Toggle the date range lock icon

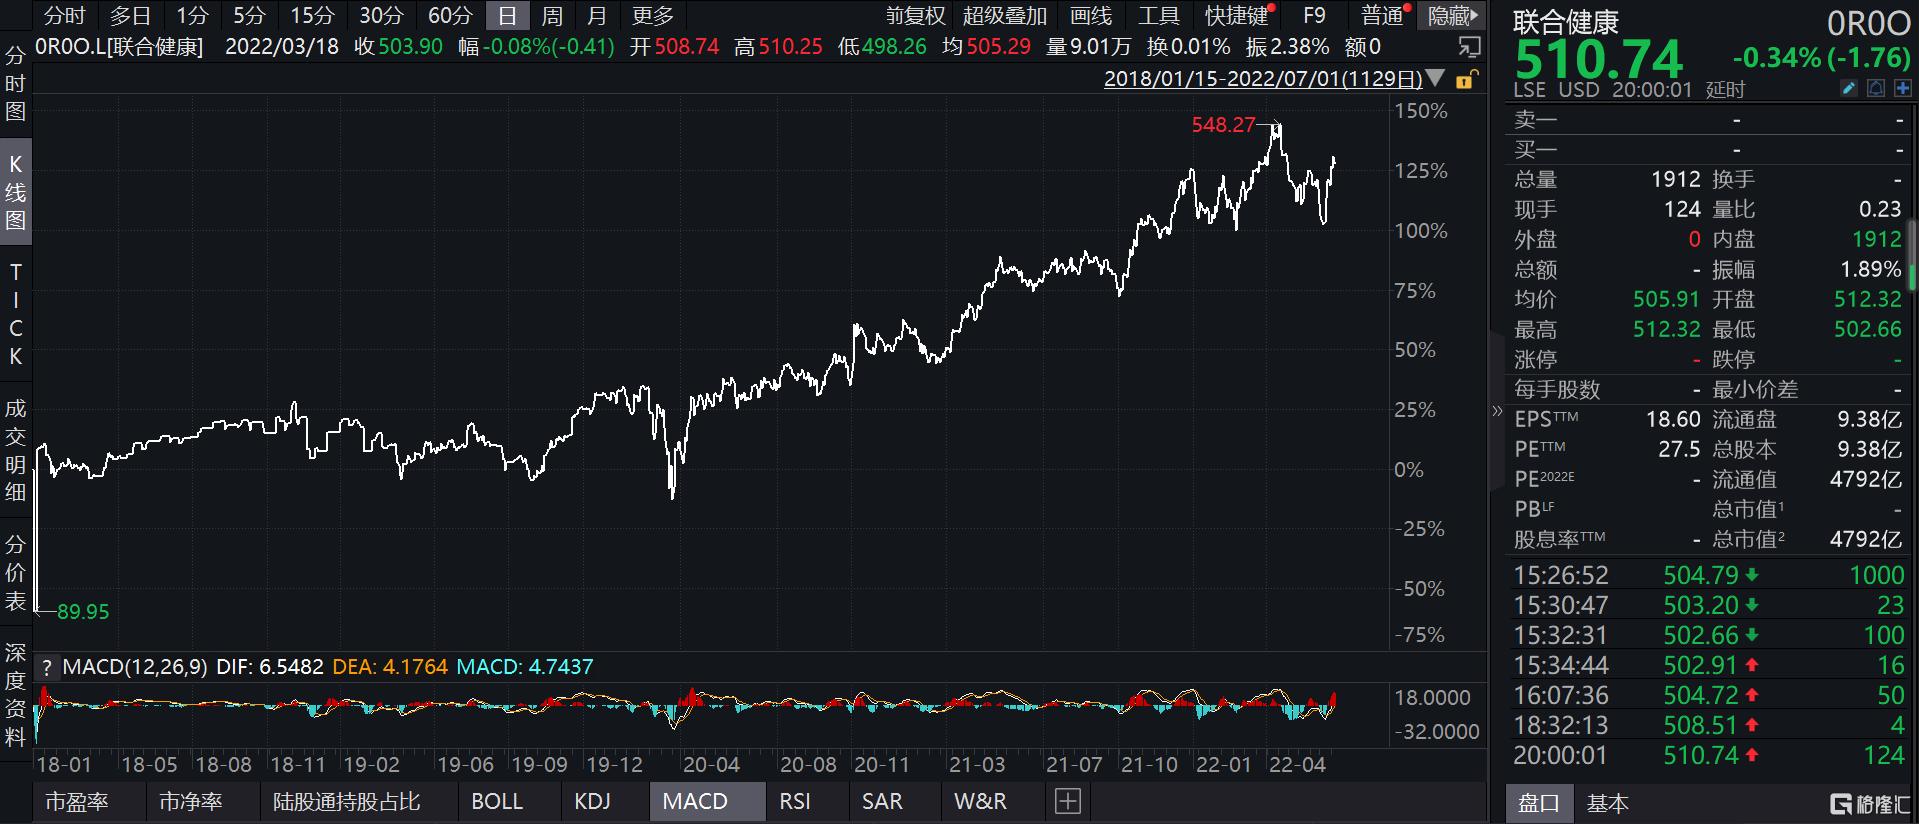point(1466,79)
